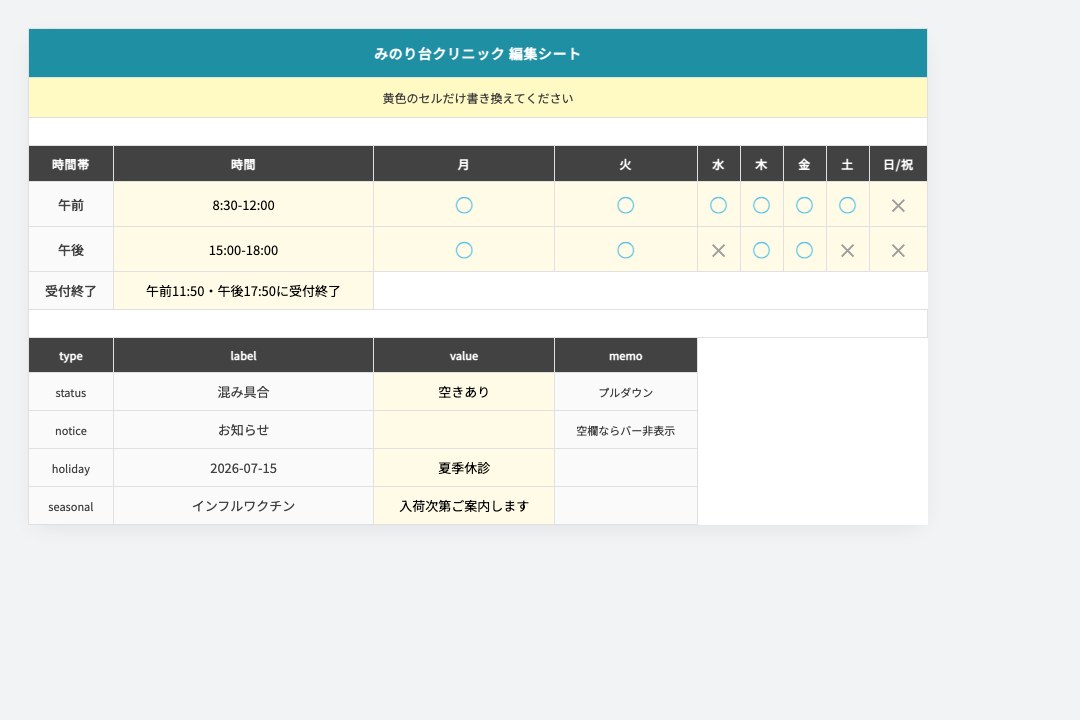Select Friday afternoon circle cell

click(x=804, y=249)
